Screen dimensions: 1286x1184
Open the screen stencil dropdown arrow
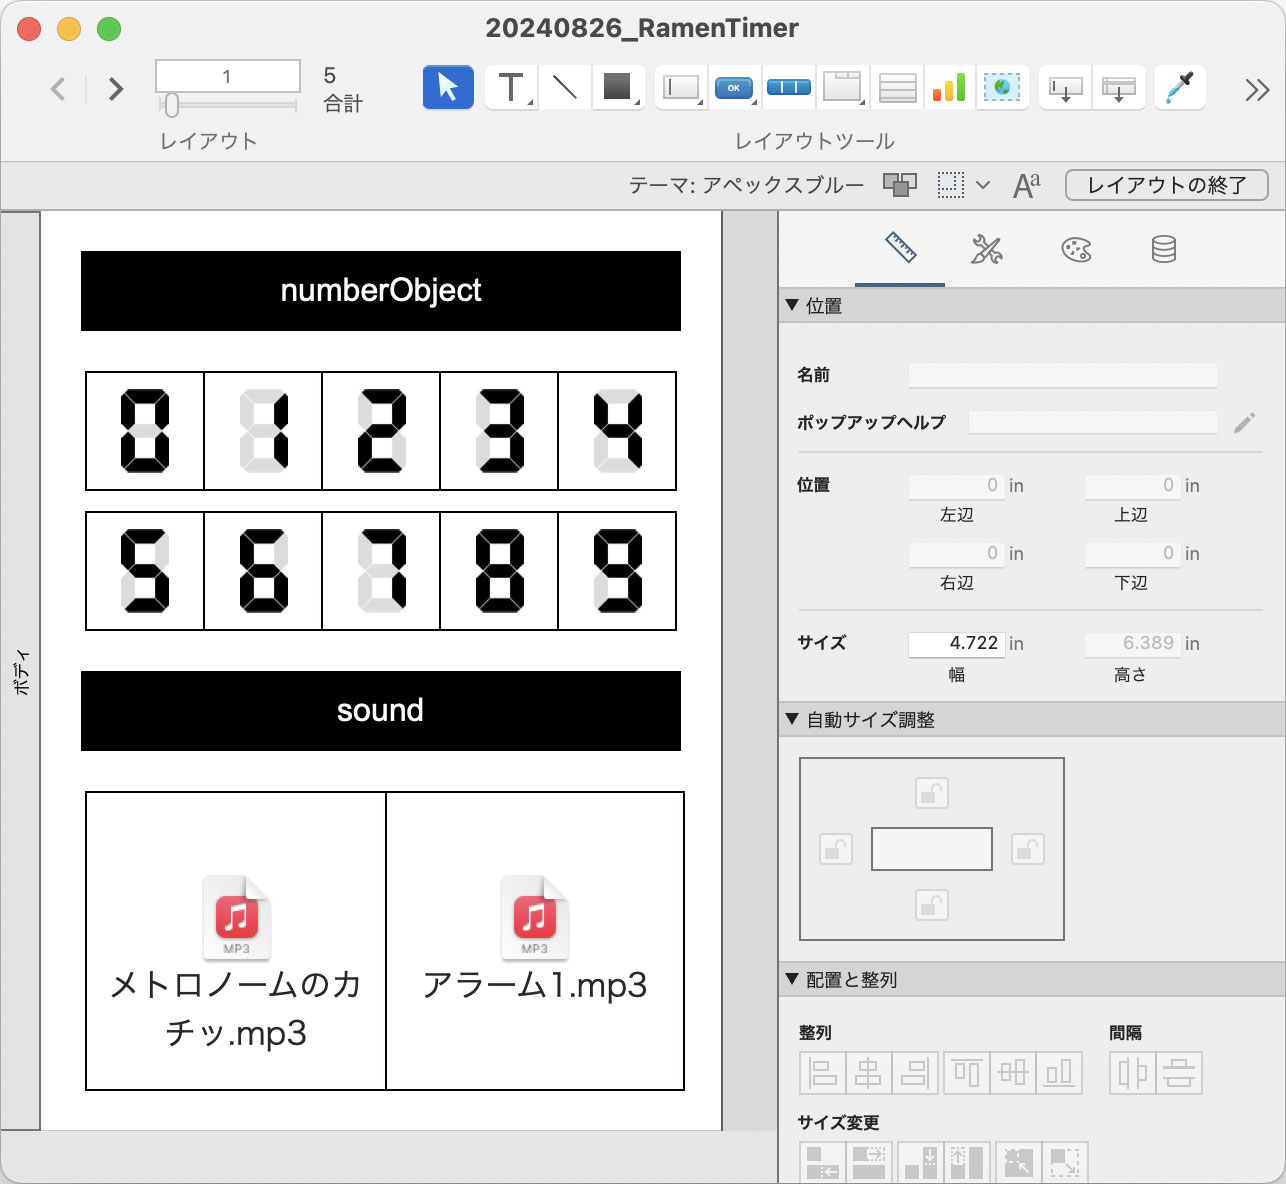983,185
